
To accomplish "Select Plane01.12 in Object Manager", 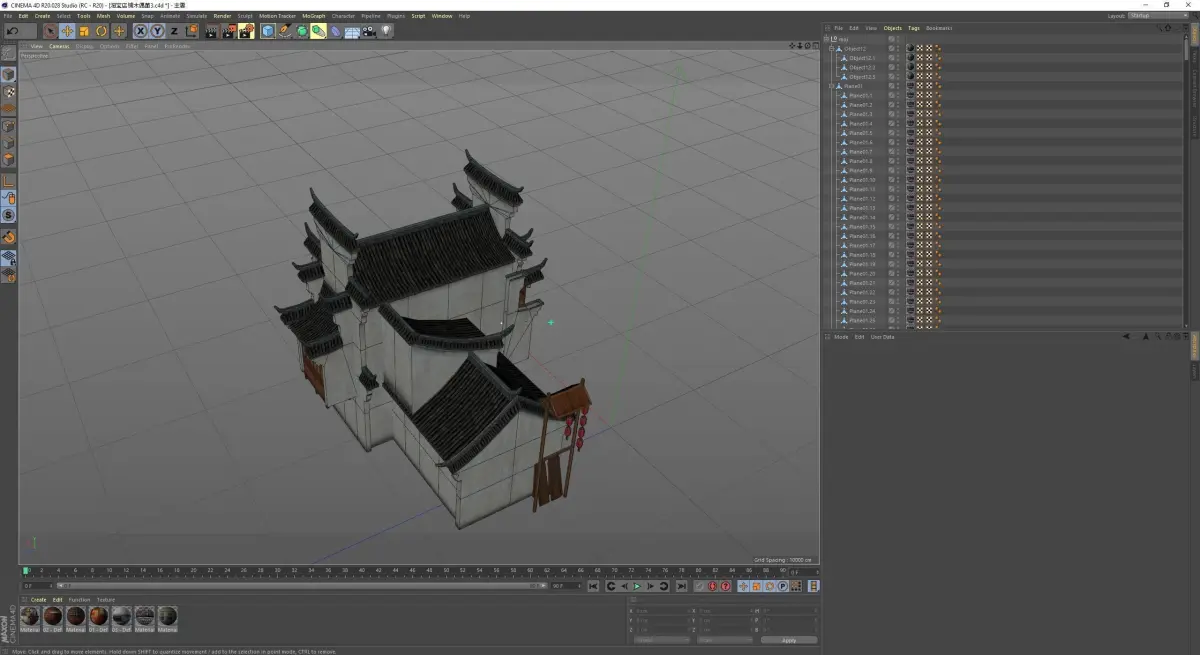I will 861,199.
